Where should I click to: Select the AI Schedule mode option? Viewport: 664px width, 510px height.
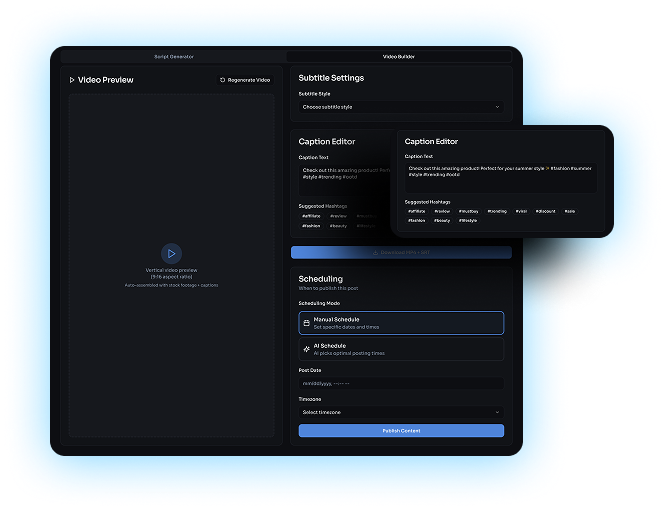[401, 349]
